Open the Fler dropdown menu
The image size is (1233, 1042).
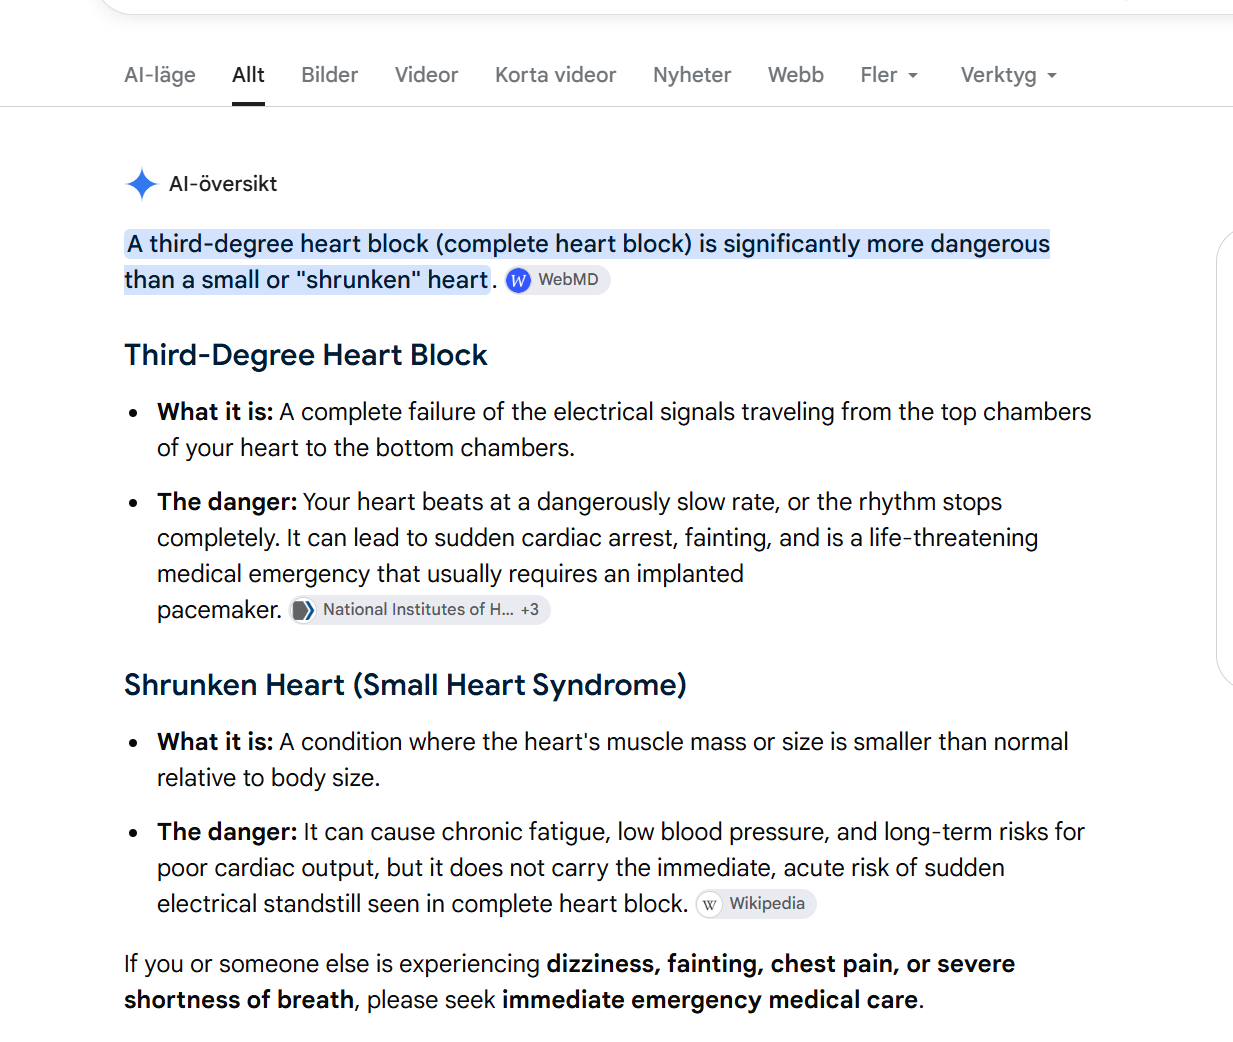[889, 75]
